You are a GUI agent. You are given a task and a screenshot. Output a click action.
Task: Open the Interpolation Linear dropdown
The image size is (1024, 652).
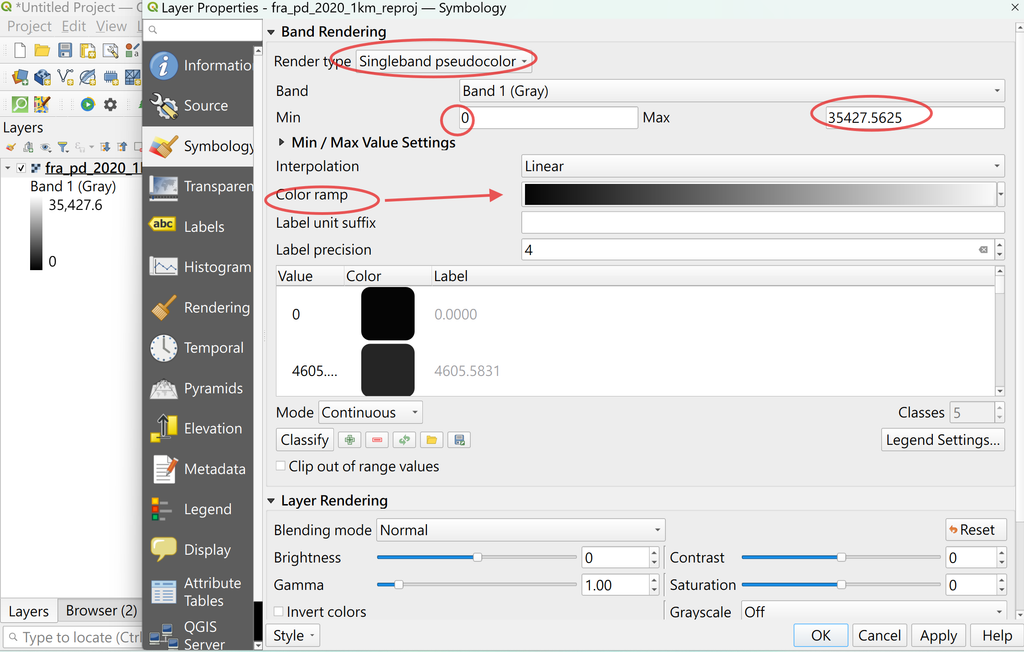point(763,166)
